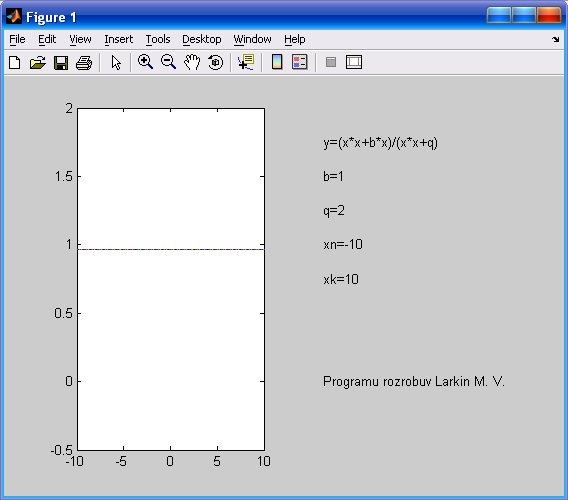
Task: Open the Edit menu
Action: coord(47,39)
